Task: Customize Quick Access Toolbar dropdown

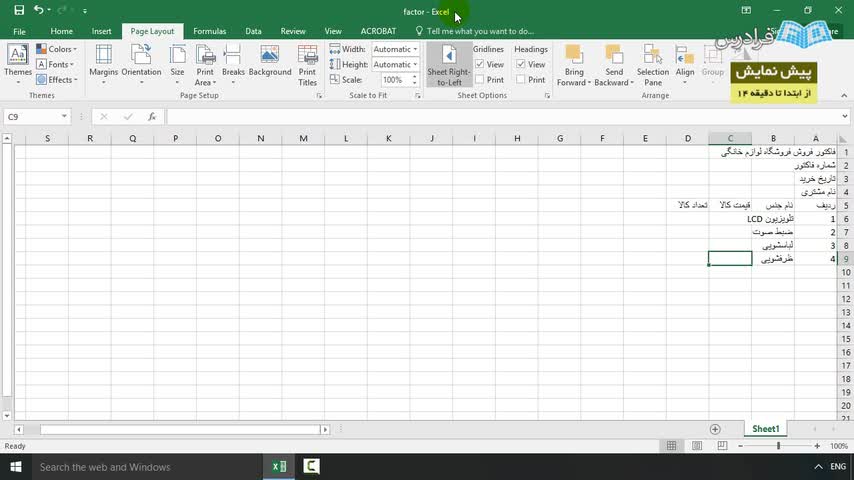Action: pos(85,11)
